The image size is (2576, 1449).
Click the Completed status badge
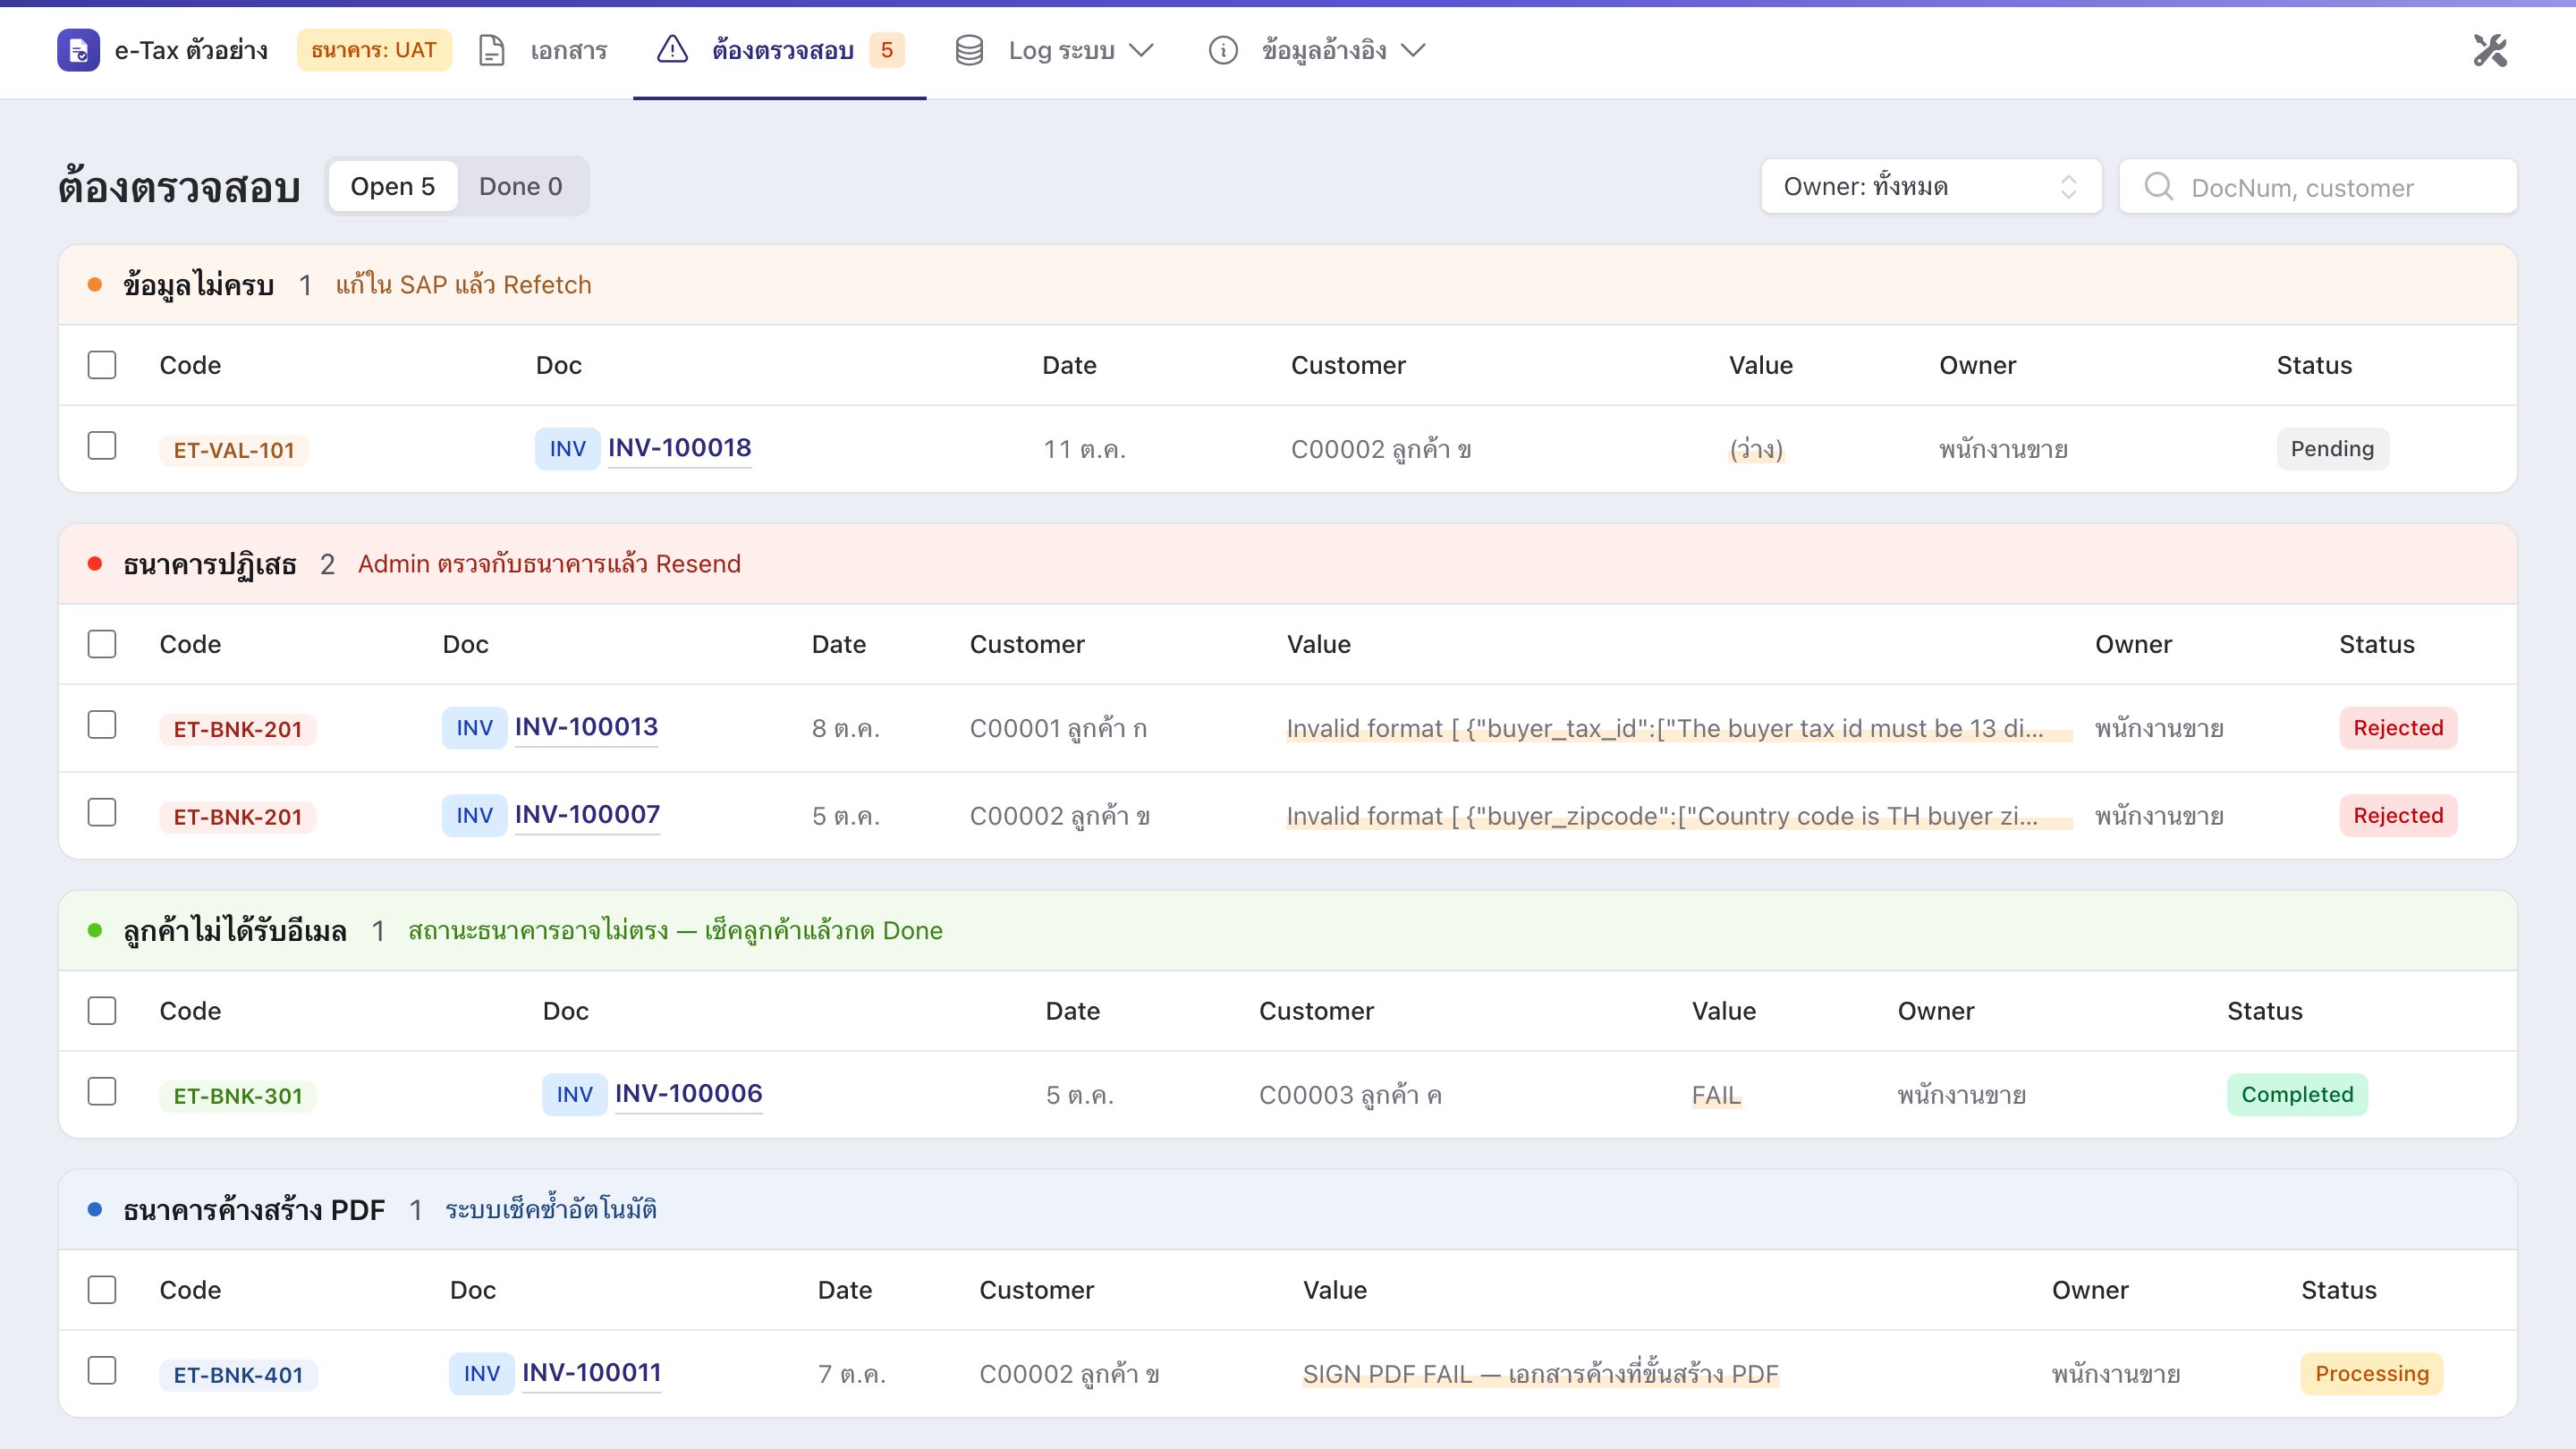(x=2297, y=1094)
